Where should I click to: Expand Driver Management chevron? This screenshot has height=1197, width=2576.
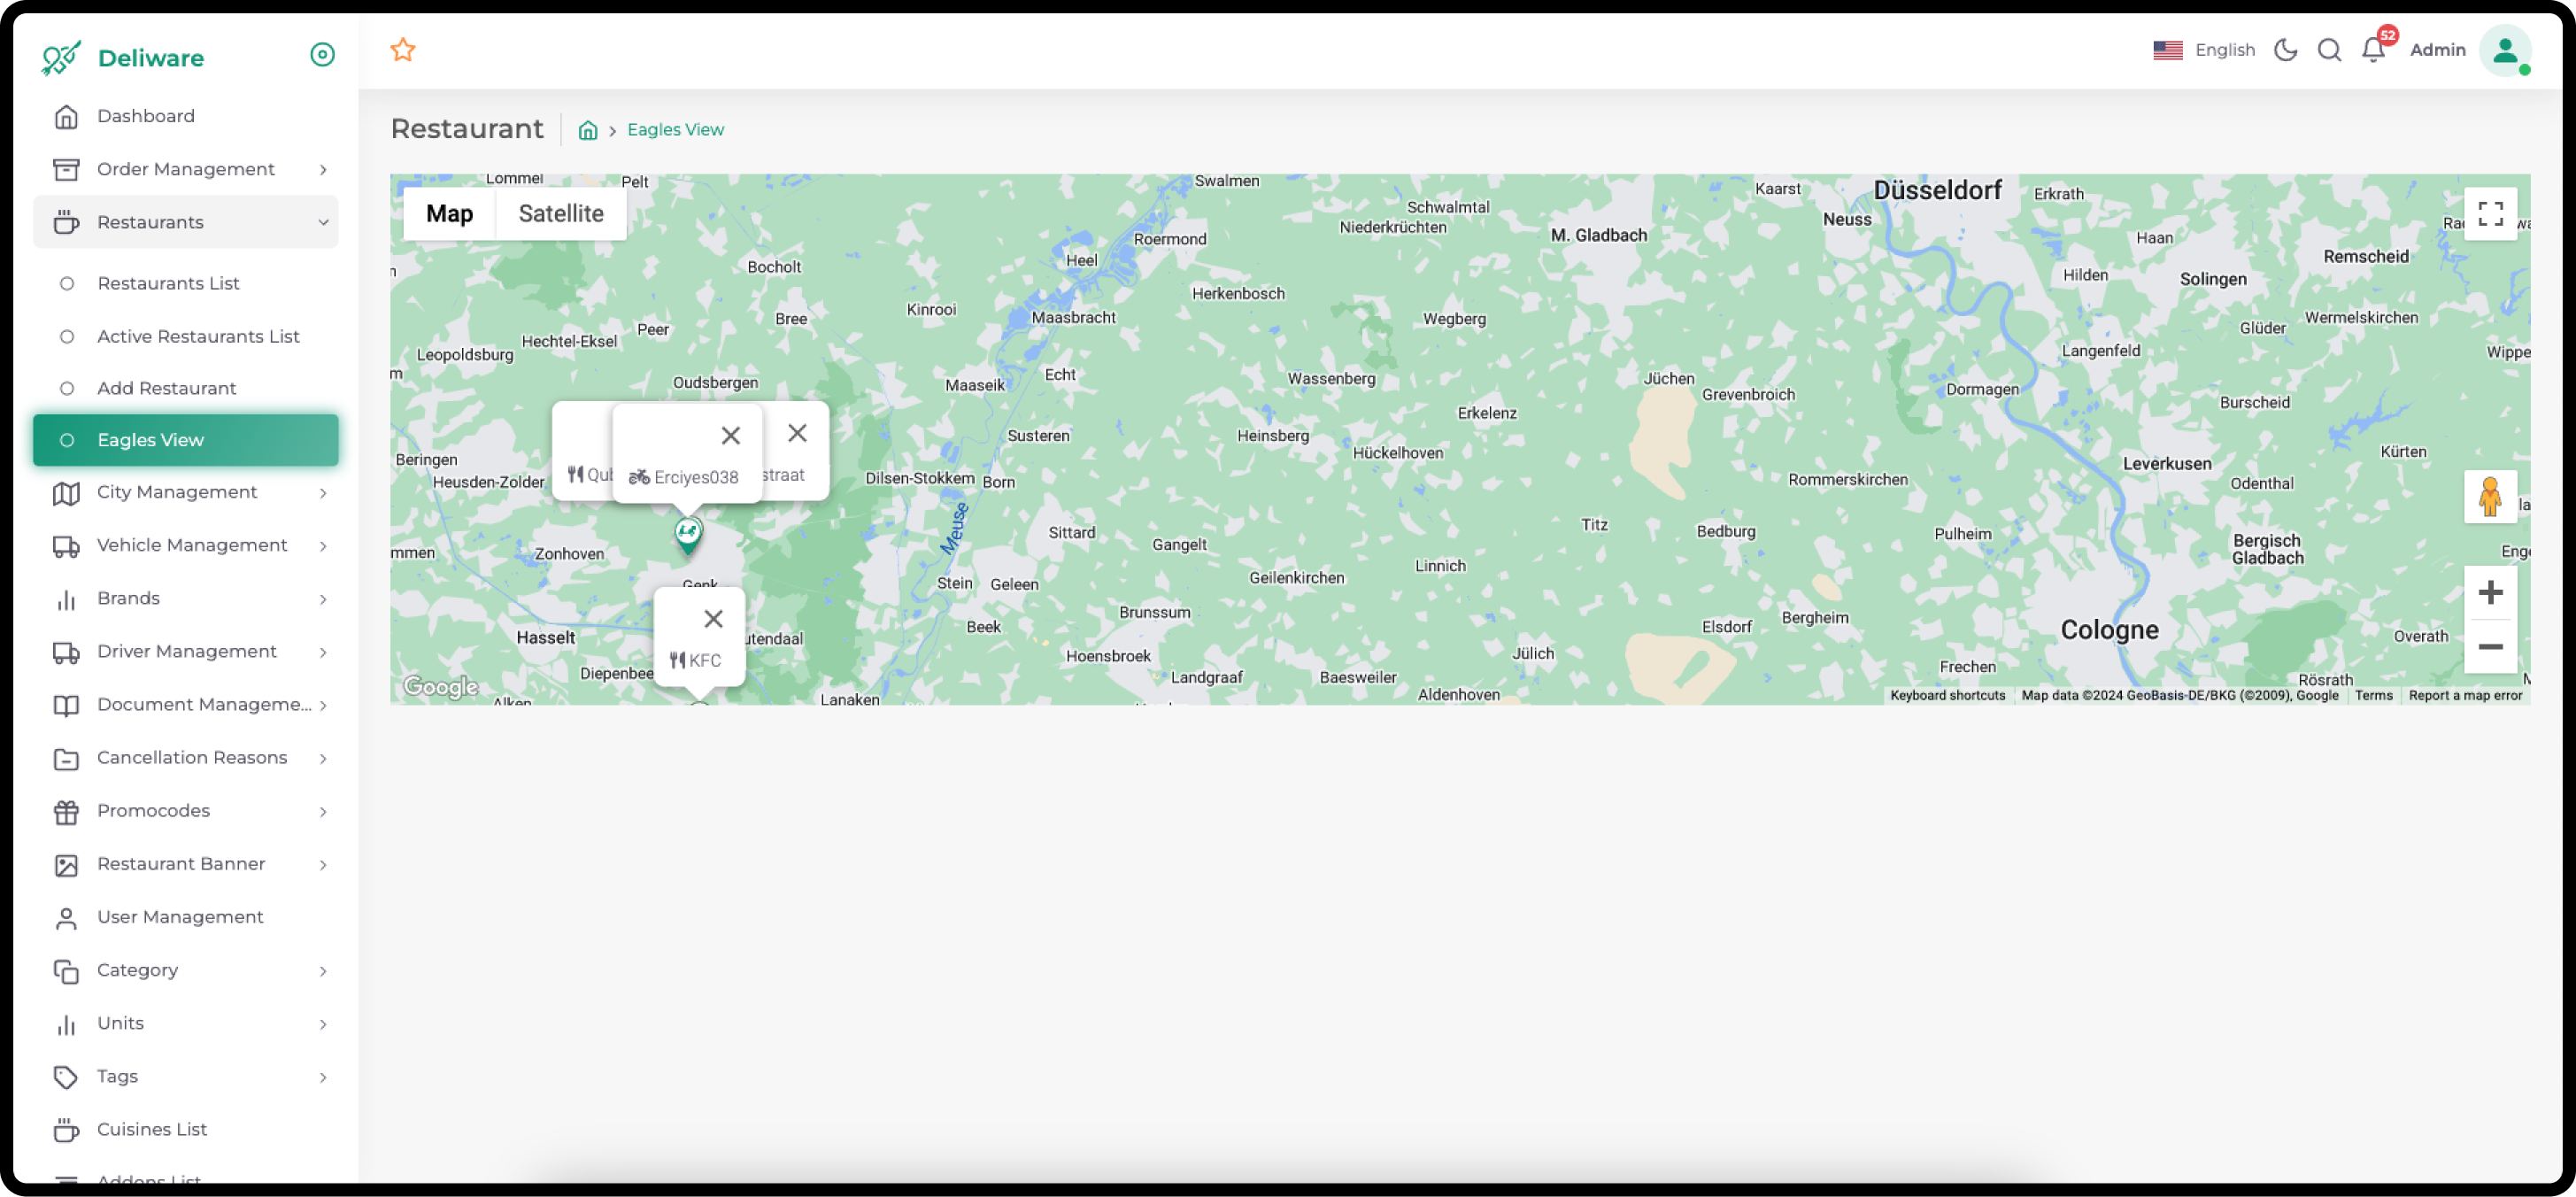323,652
